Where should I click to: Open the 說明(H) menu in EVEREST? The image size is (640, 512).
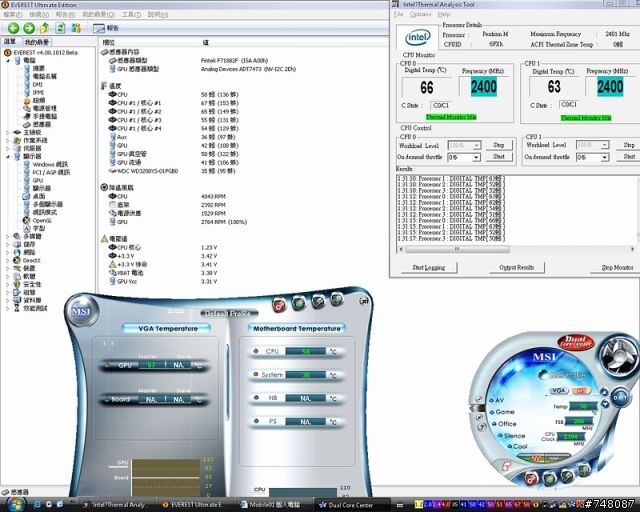click(158, 14)
